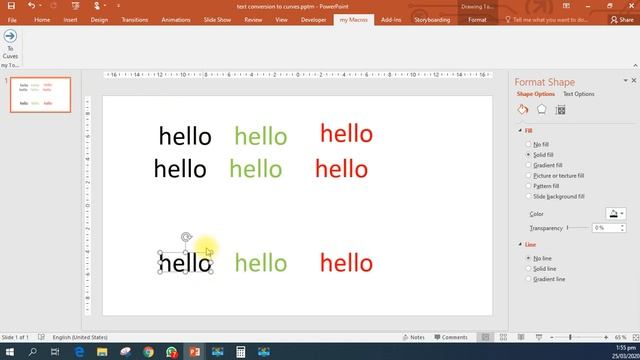
Task: Switch to Text Options in Format Shape
Action: tap(578, 94)
